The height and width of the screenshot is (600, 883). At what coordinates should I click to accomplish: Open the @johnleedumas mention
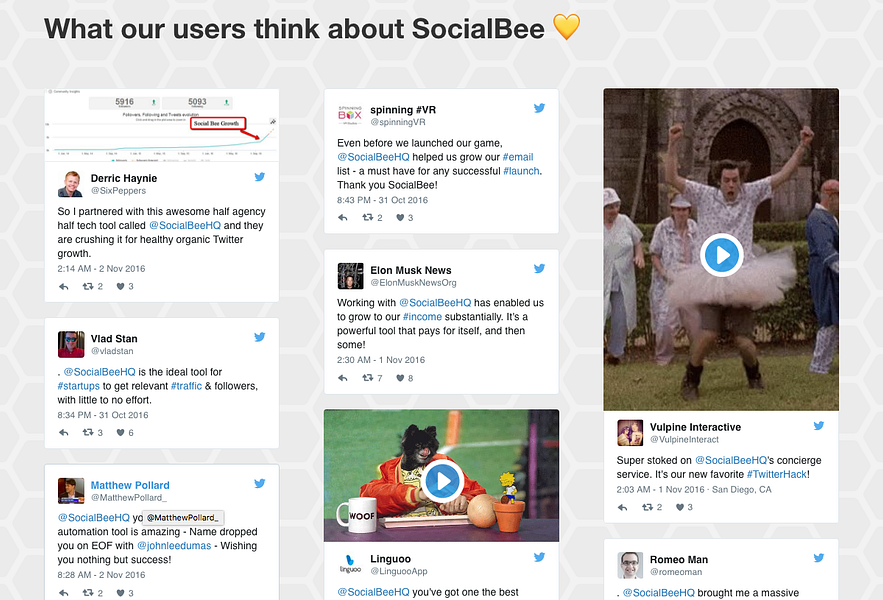coord(174,546)
